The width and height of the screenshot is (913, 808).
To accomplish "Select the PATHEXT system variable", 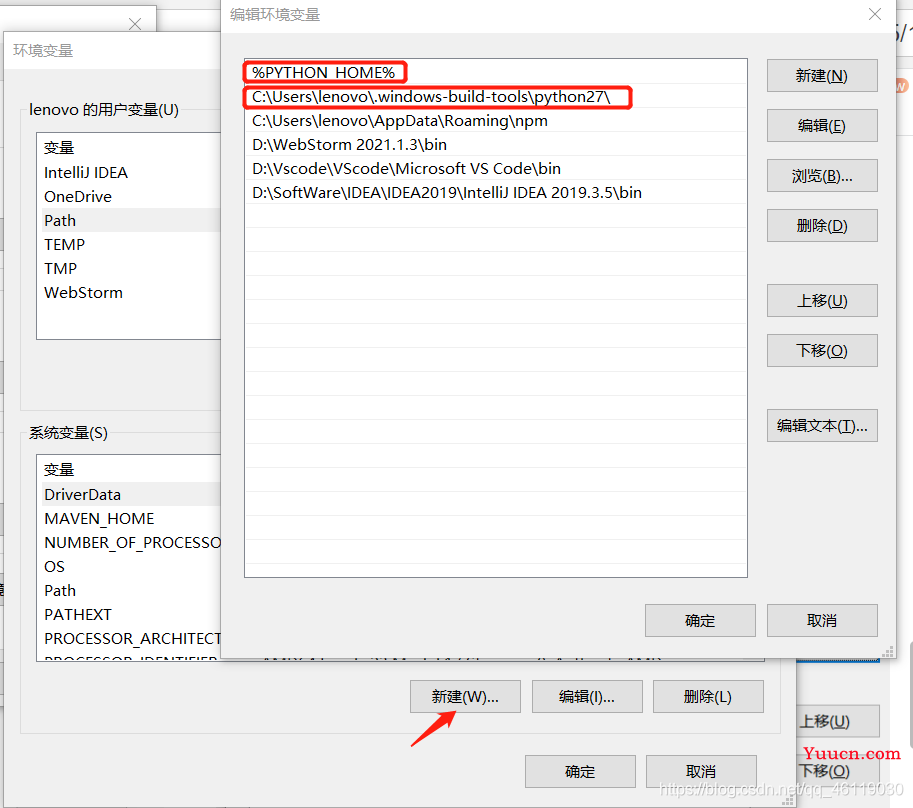I will pyautogui.click(x=129, y=614).
